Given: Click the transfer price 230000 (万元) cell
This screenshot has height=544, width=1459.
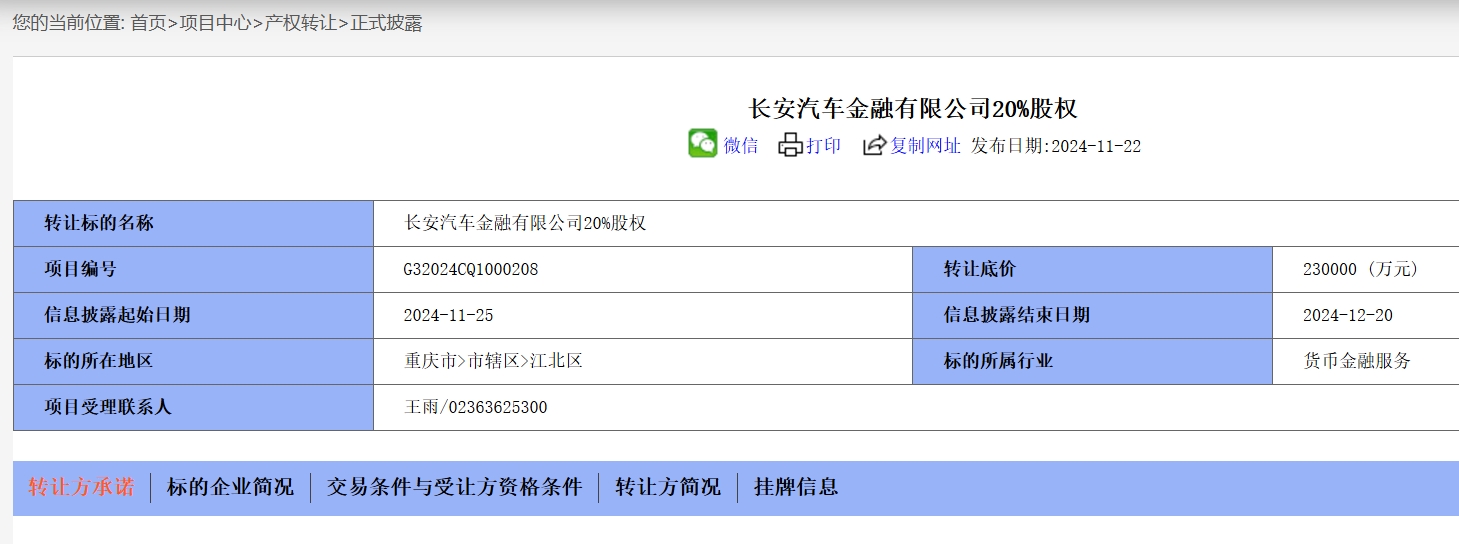Looking at the screenshot, I should click(1366, 269).
